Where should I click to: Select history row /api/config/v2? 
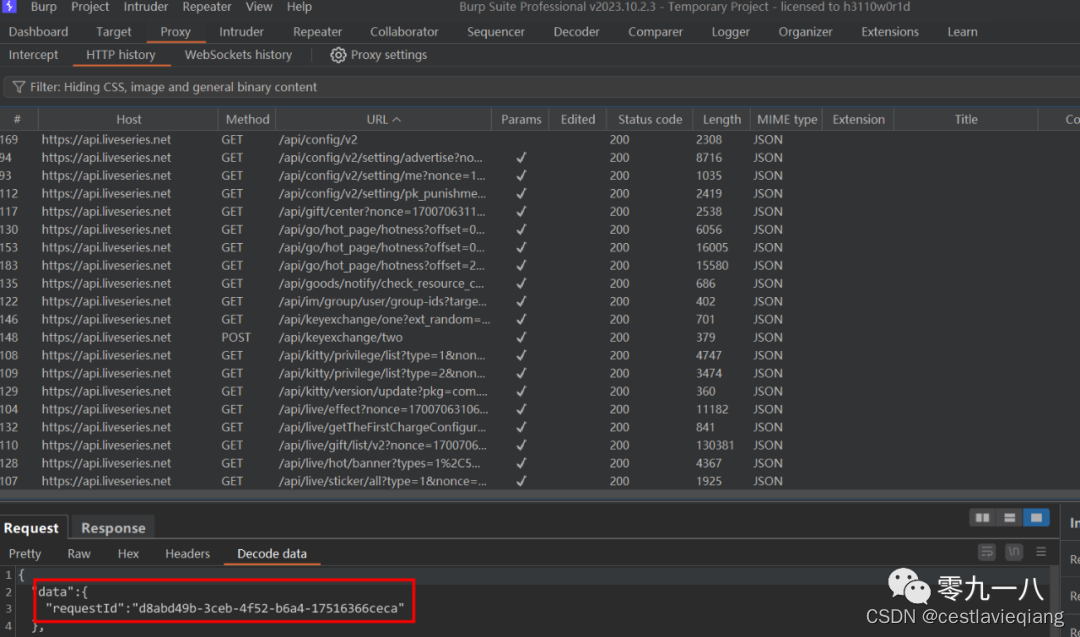(x=540, y=140)
